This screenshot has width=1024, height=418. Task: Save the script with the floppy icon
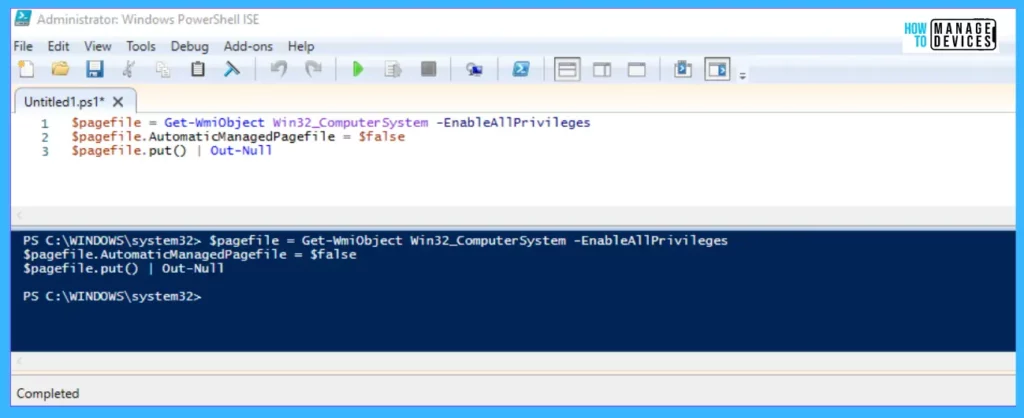[95, 69]
